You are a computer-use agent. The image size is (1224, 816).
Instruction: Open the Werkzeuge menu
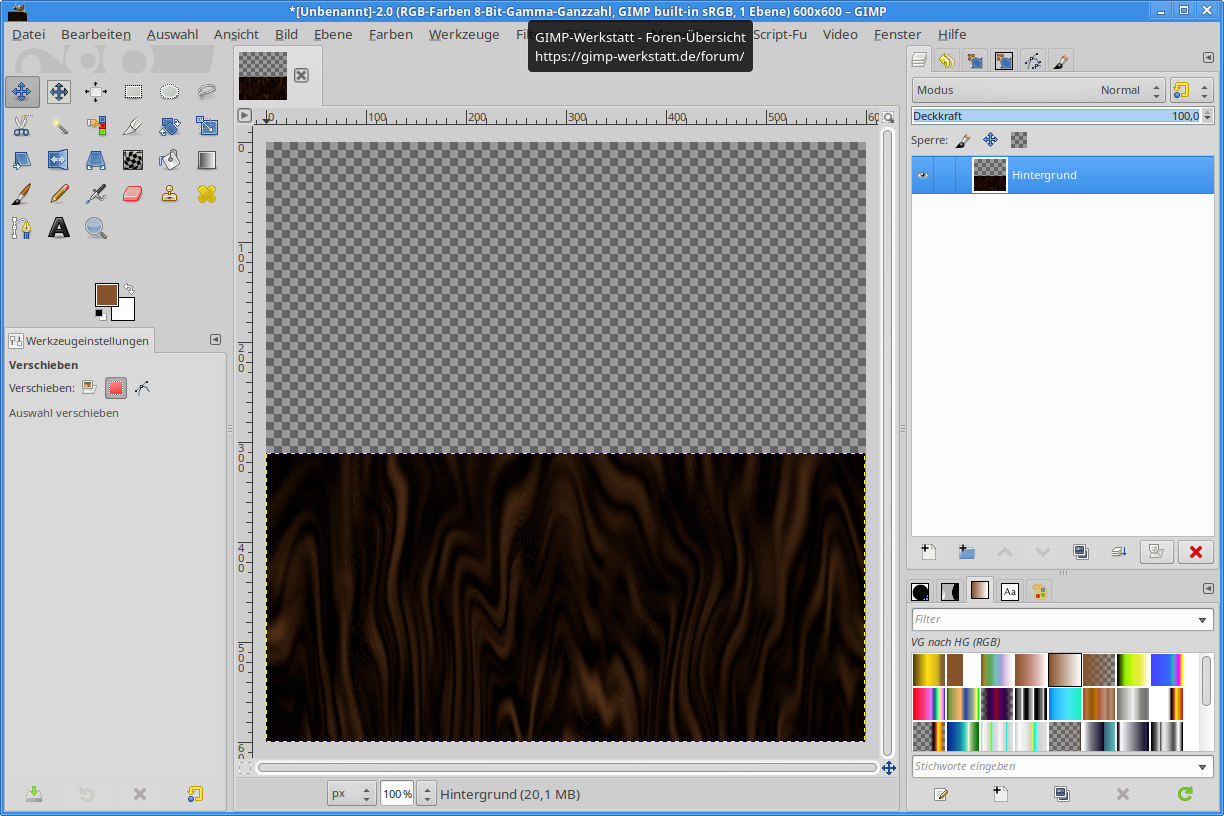point(463,34)
